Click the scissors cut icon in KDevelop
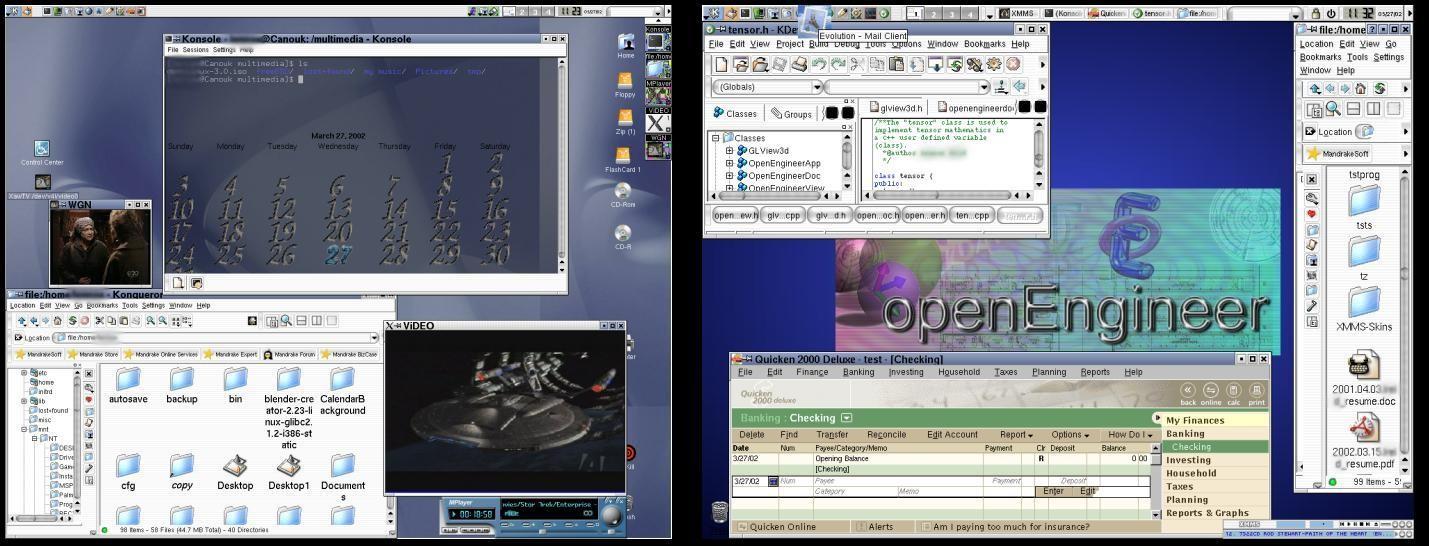The height and width of the screenshot is (546, 1429). [857, 64]
